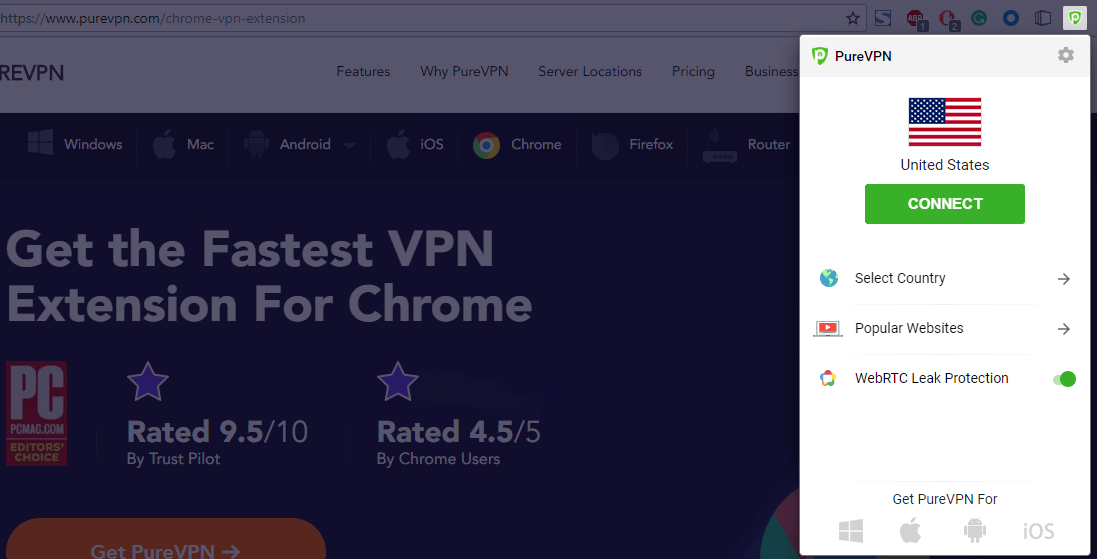Screen dimensions: 1097x559
Task: Expand Select Country arrow
Action: click(x=1063, y=279)
